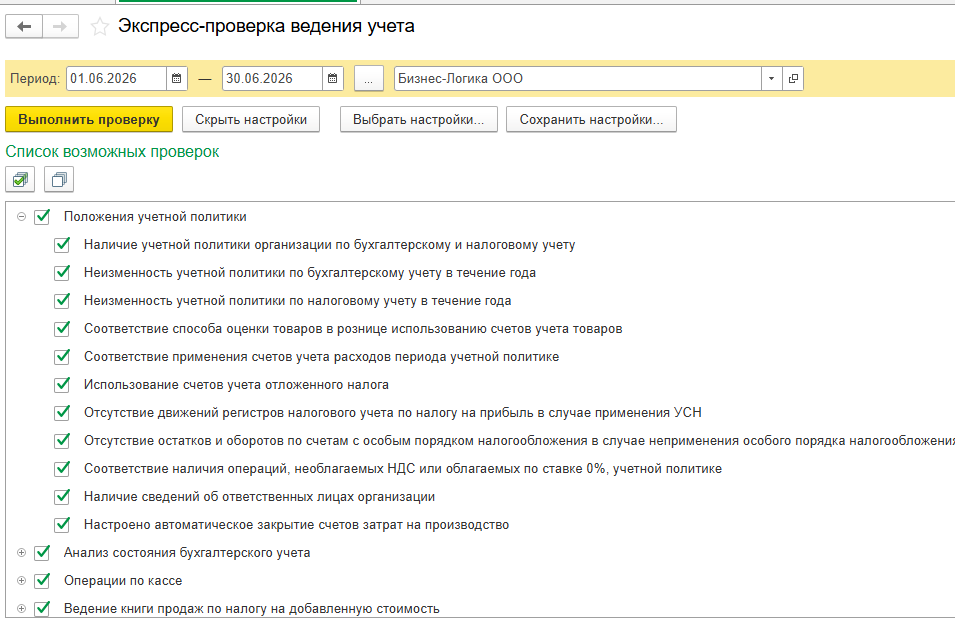Toggle Отсутствие остатков и оборотов checkbox
Viewport: 955px width, 621px height.
62,441
